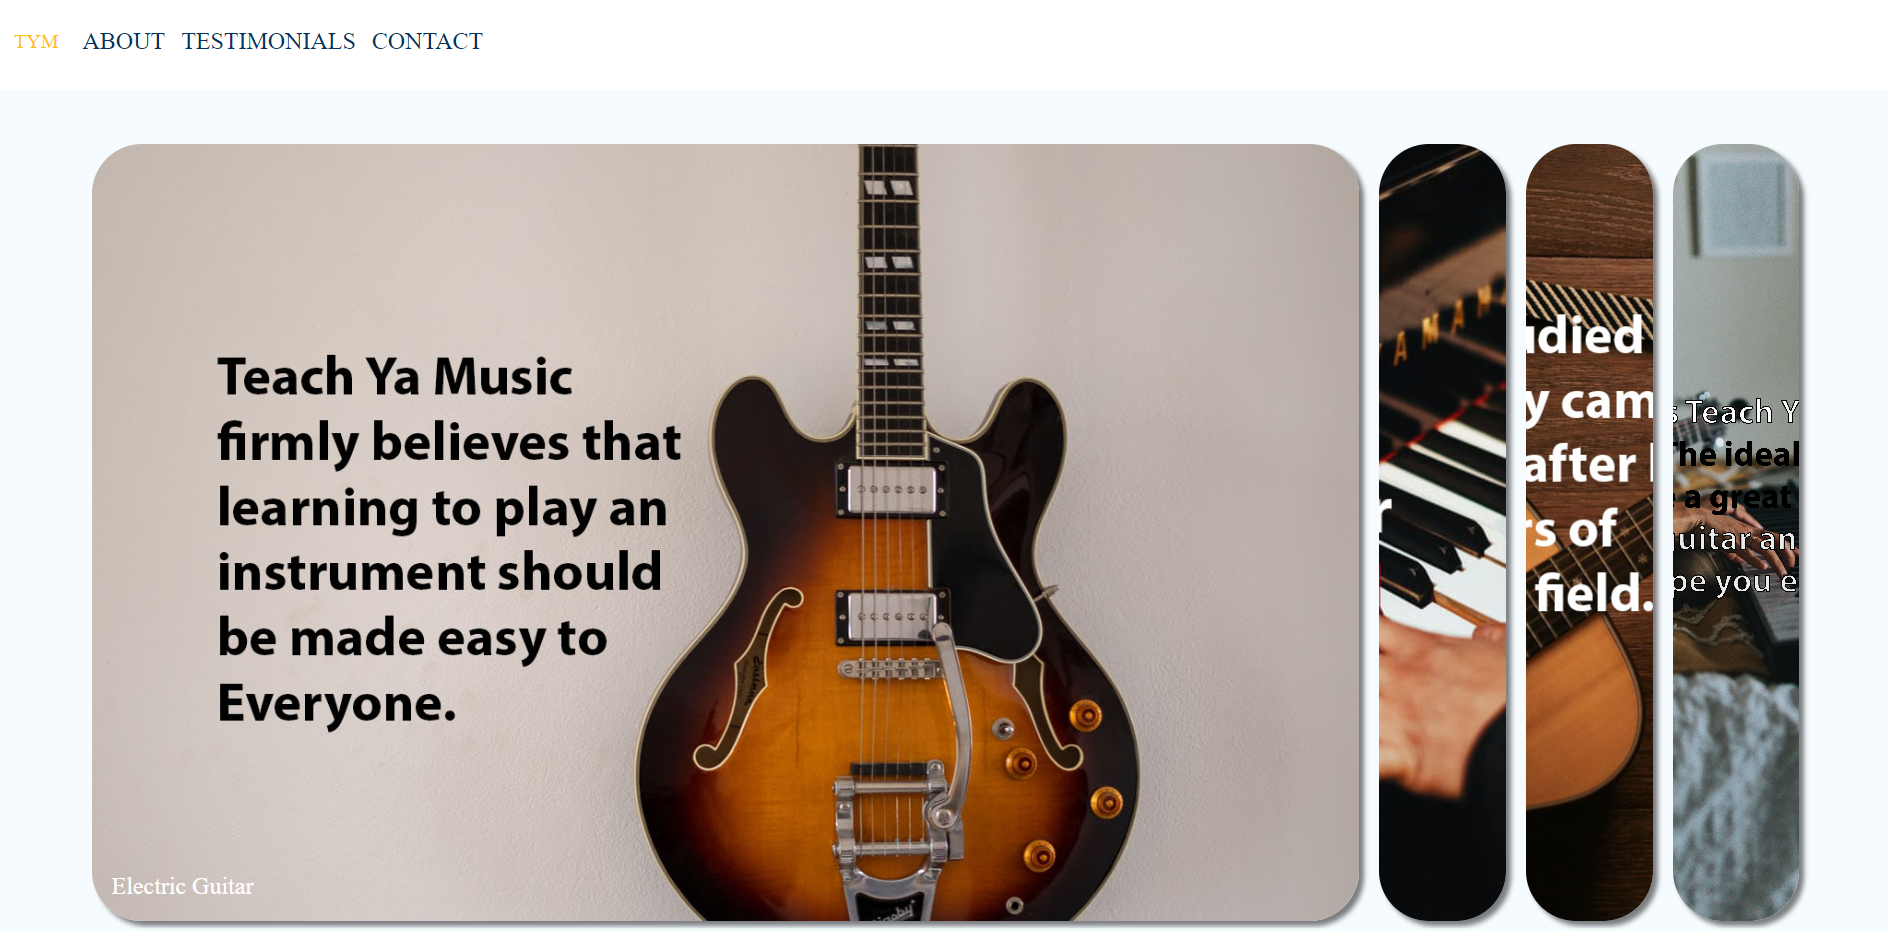This screenshot has height=931, width=1888.
Task: Expand the grey bedroom panel on far right
Action: (x=1736, y=532)
